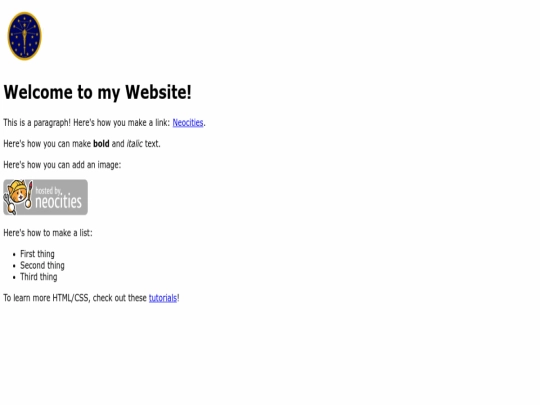Viewport: 540px width, 405px height.
Task: Click the Here's how to make a list text
Action: click(48, 233)
